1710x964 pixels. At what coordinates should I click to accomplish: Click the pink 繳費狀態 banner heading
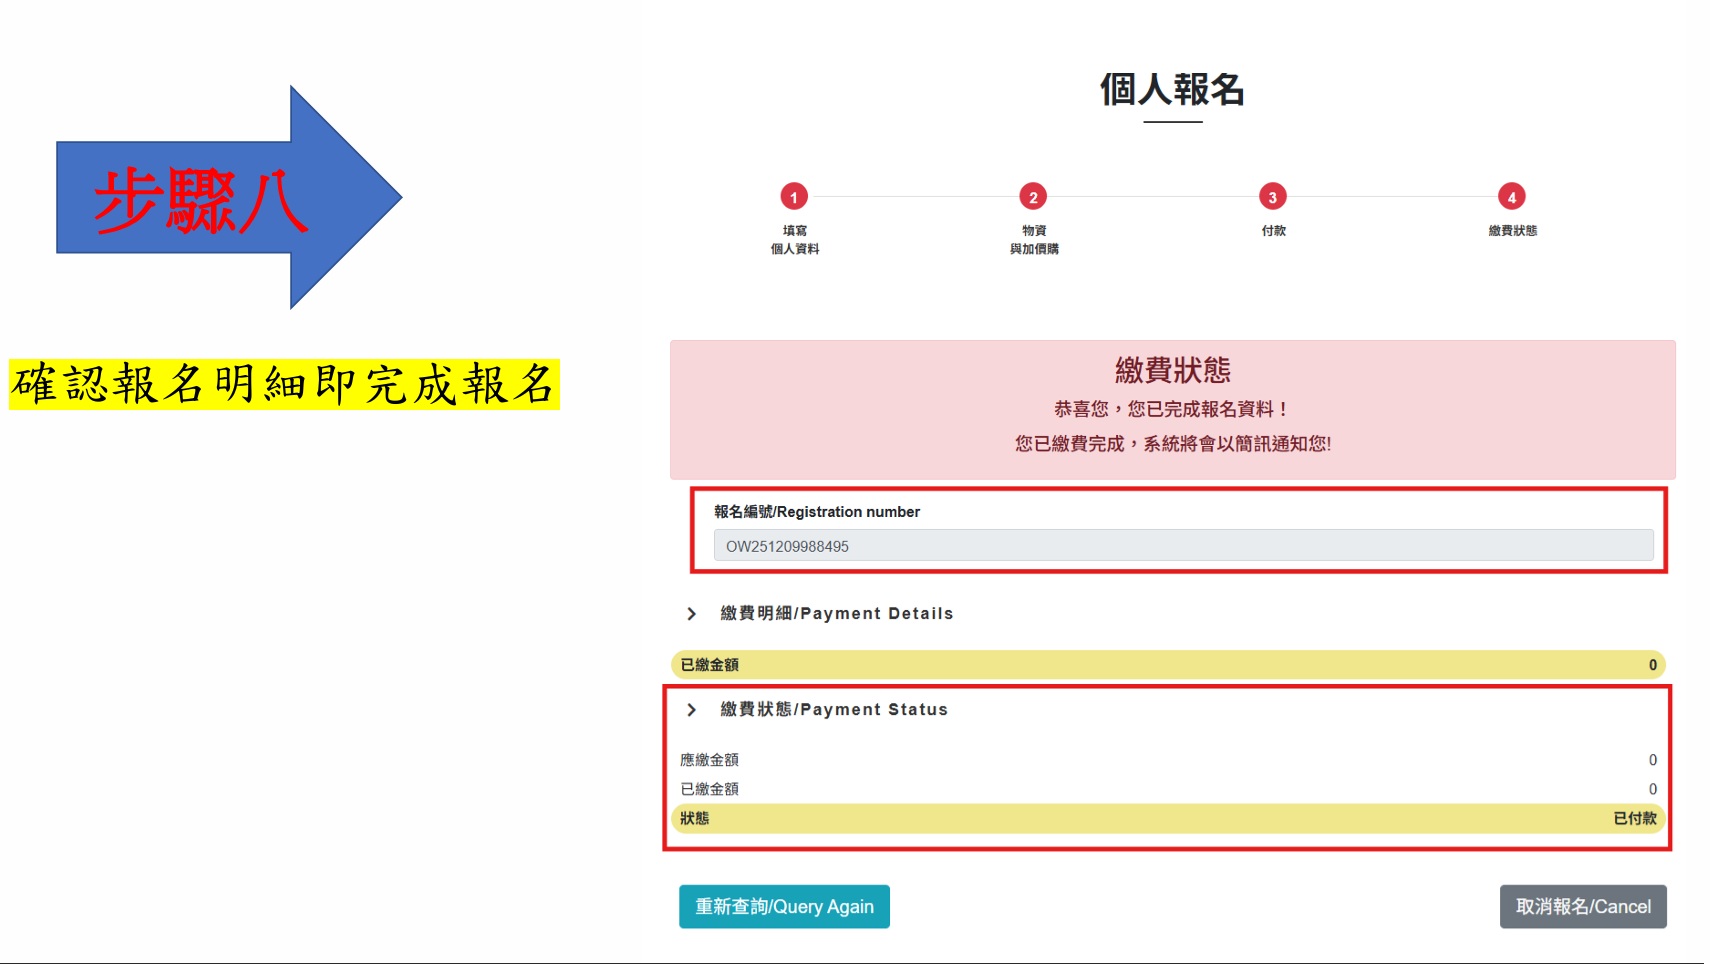coord(1172,371)
